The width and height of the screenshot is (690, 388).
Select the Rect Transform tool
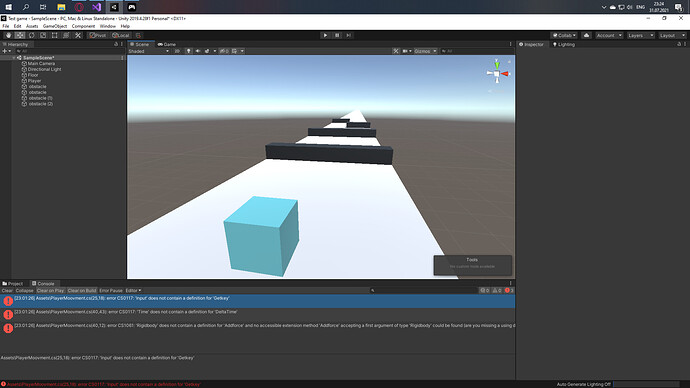pyautogui.click(x=55, y=35)
